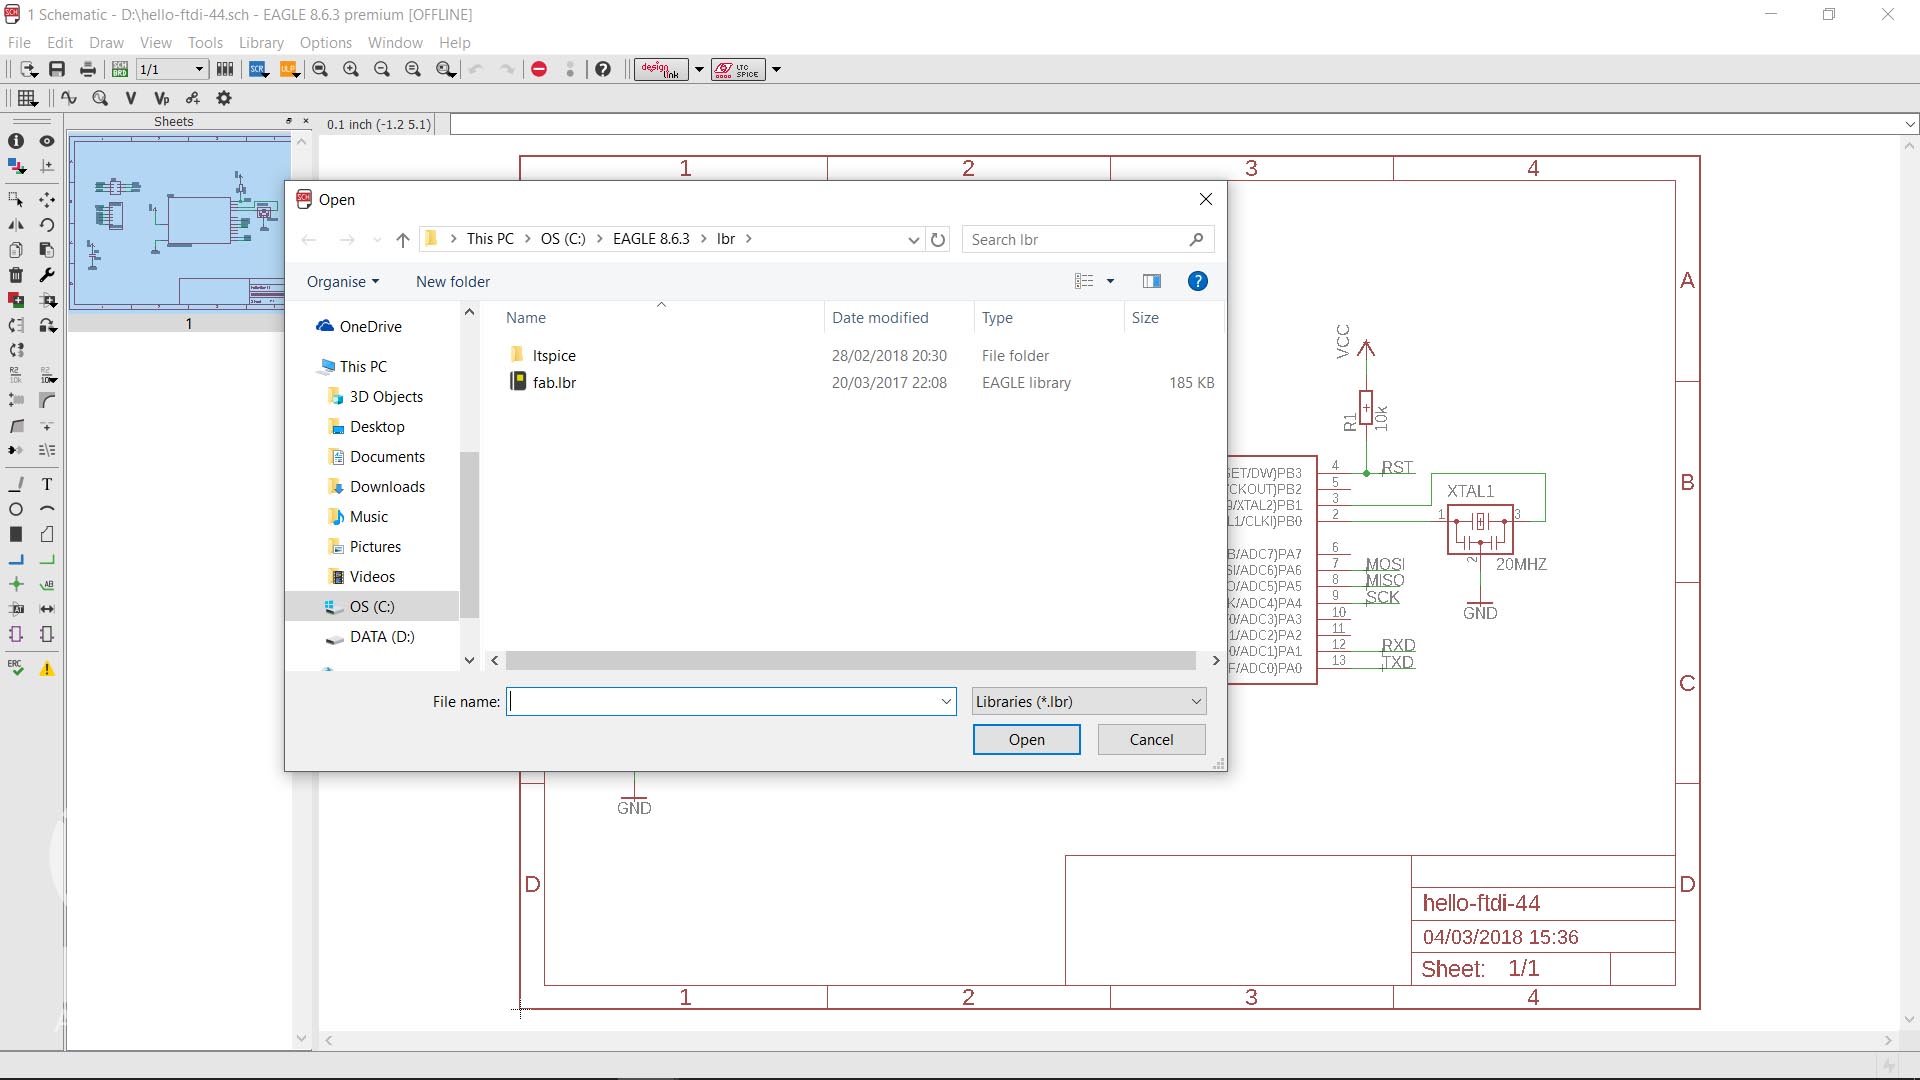Select the Delete (trash) tool
The image size is (1920, 1080).
16,275
